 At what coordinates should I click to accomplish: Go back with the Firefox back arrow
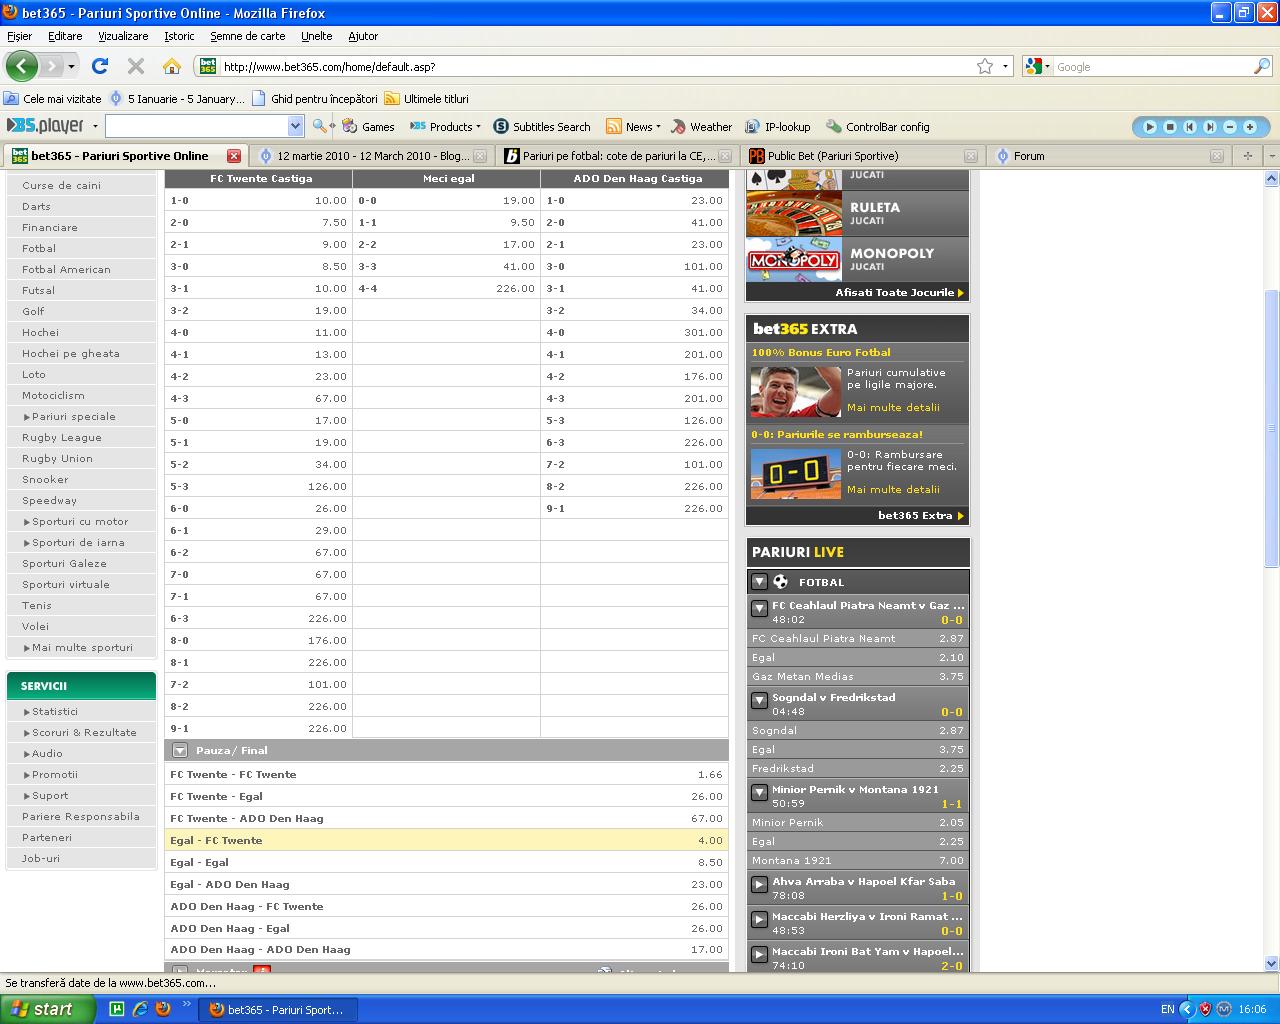pos(21,66)
